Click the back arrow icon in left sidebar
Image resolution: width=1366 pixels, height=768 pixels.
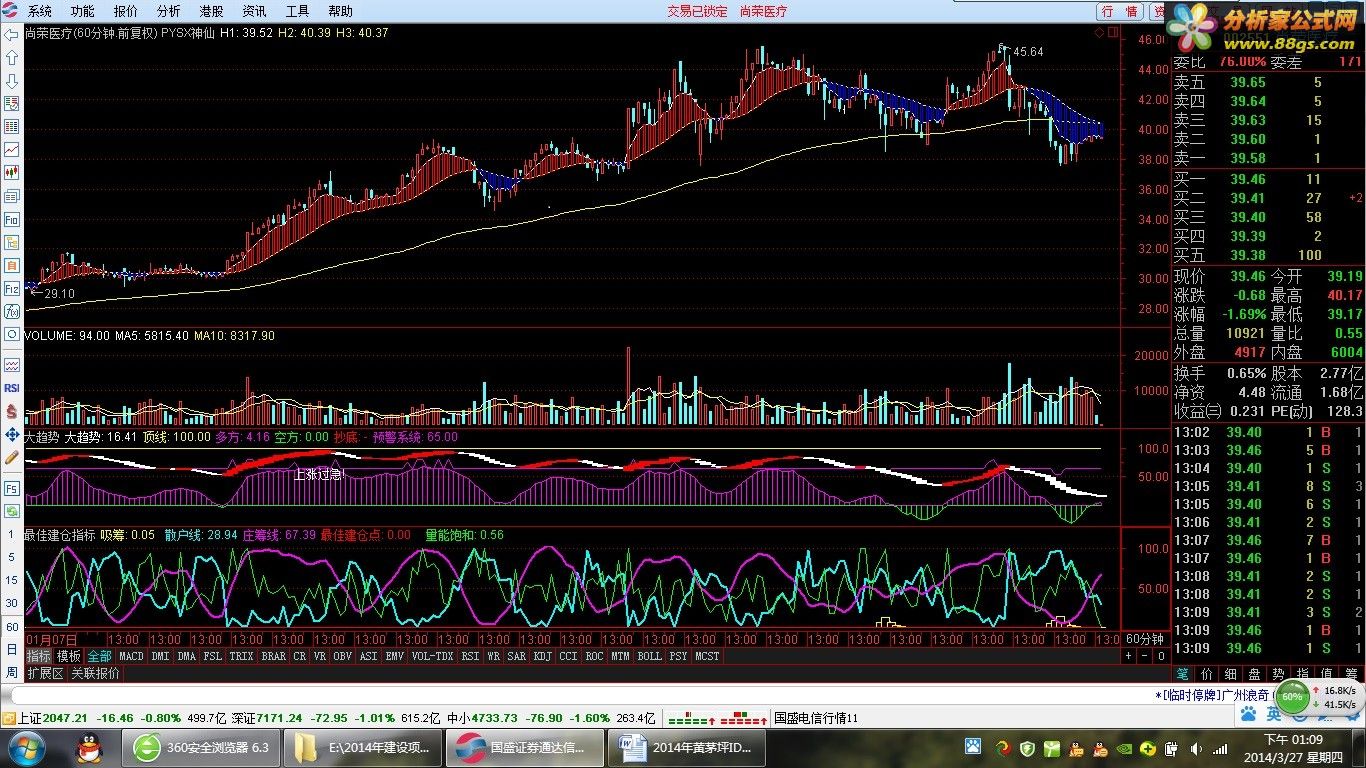(12, 34)
